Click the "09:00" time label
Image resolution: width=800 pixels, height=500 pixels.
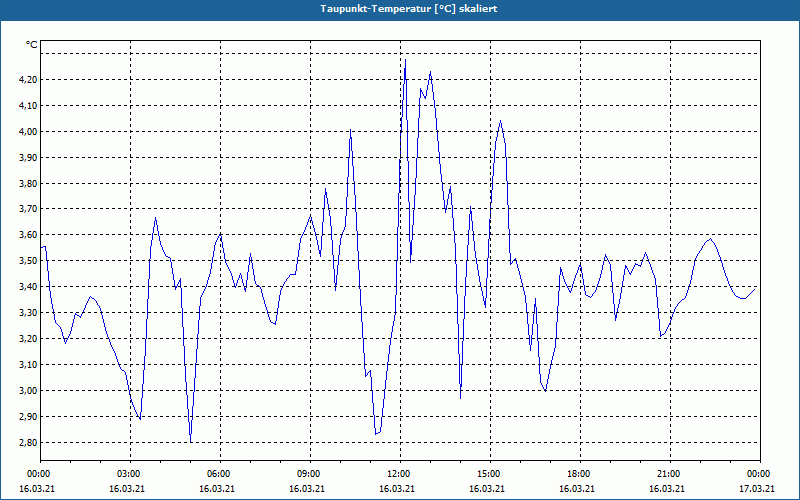click(x=310, y=474)
